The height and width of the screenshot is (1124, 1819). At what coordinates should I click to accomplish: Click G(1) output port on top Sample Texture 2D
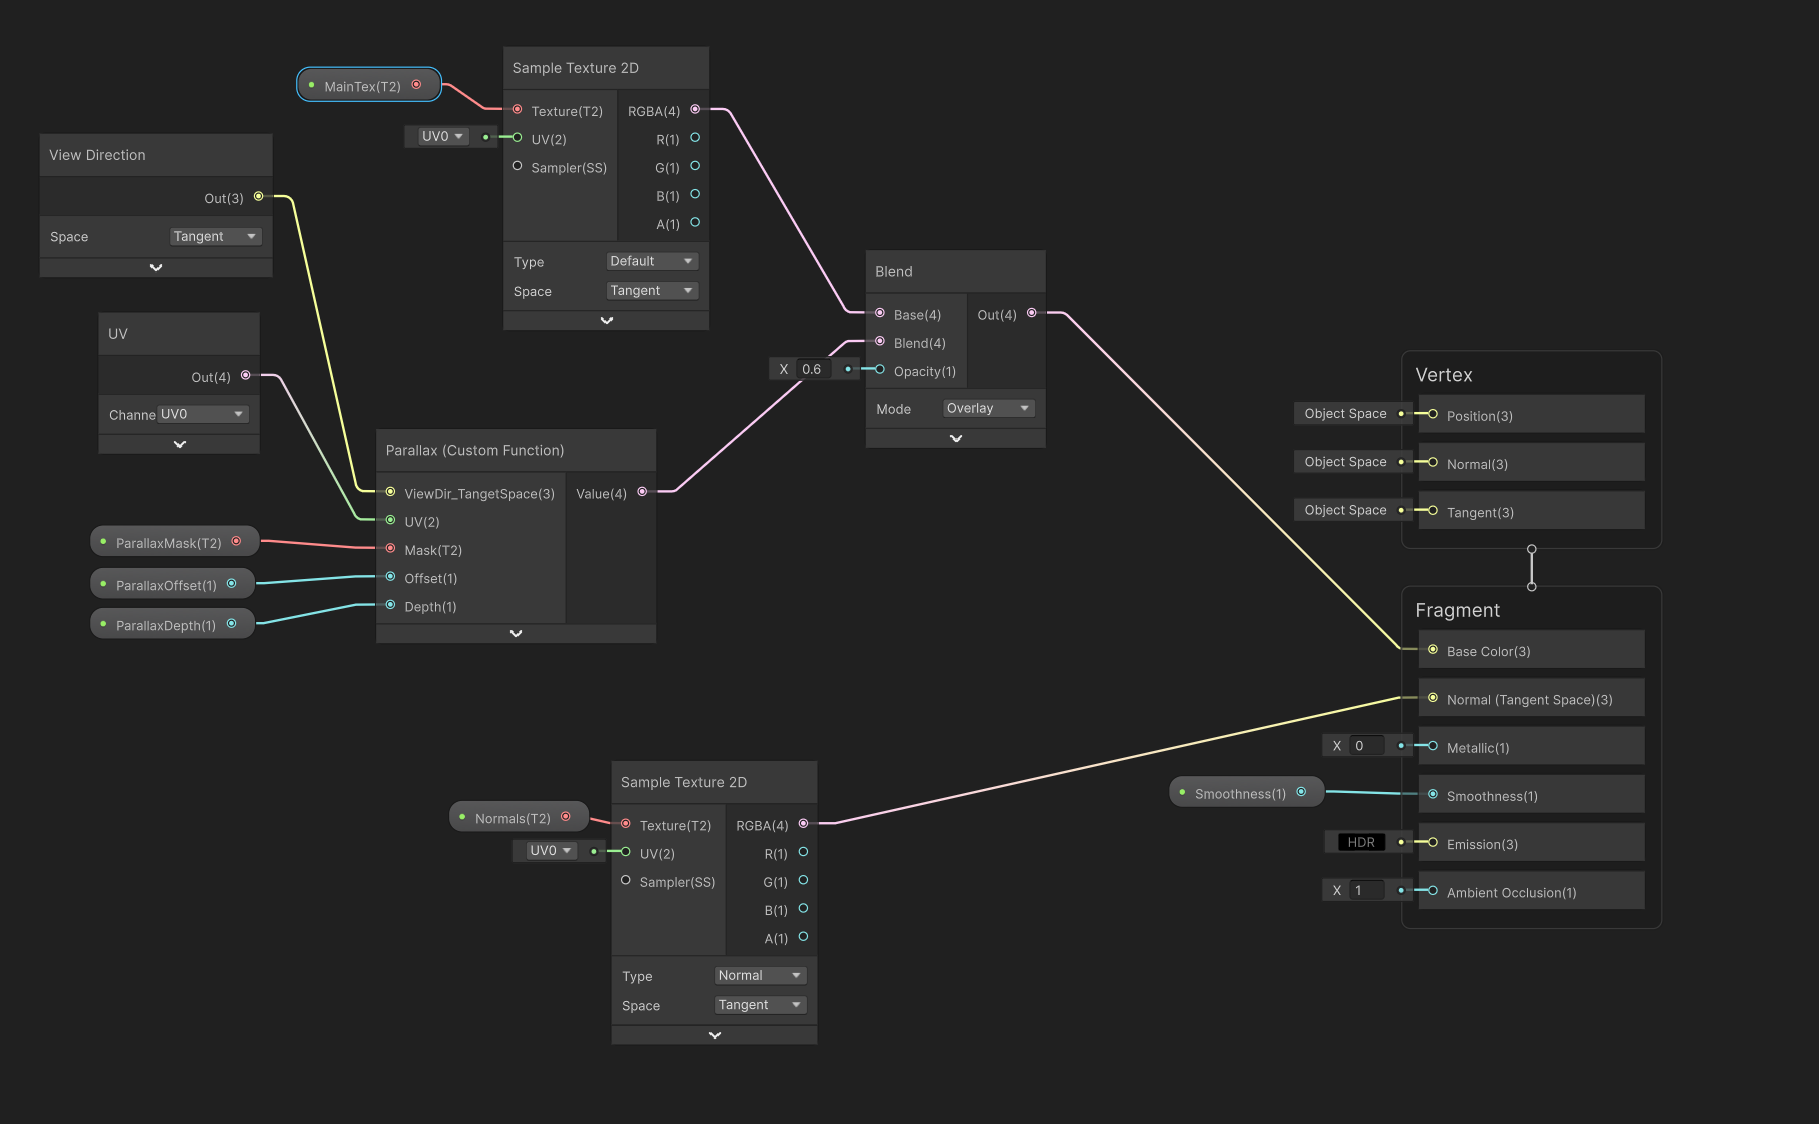click(x=695, y=166)
